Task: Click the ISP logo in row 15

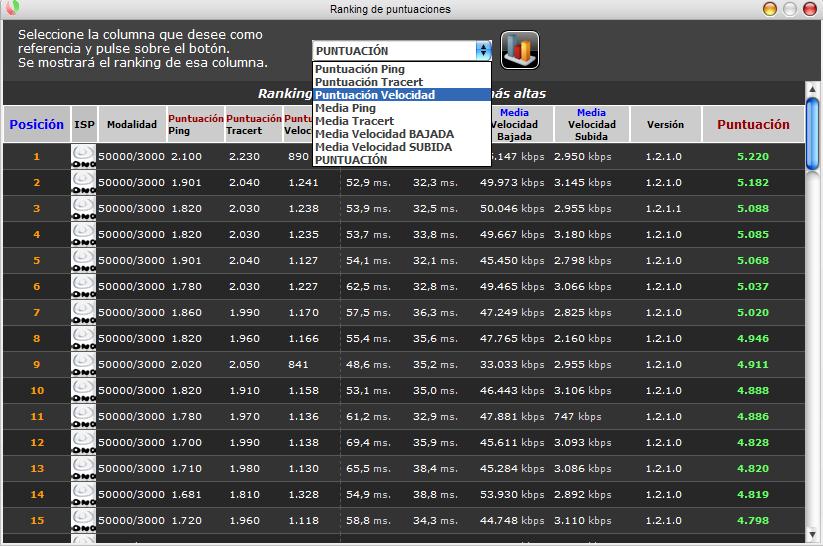Action: click(x=84, y=520)
